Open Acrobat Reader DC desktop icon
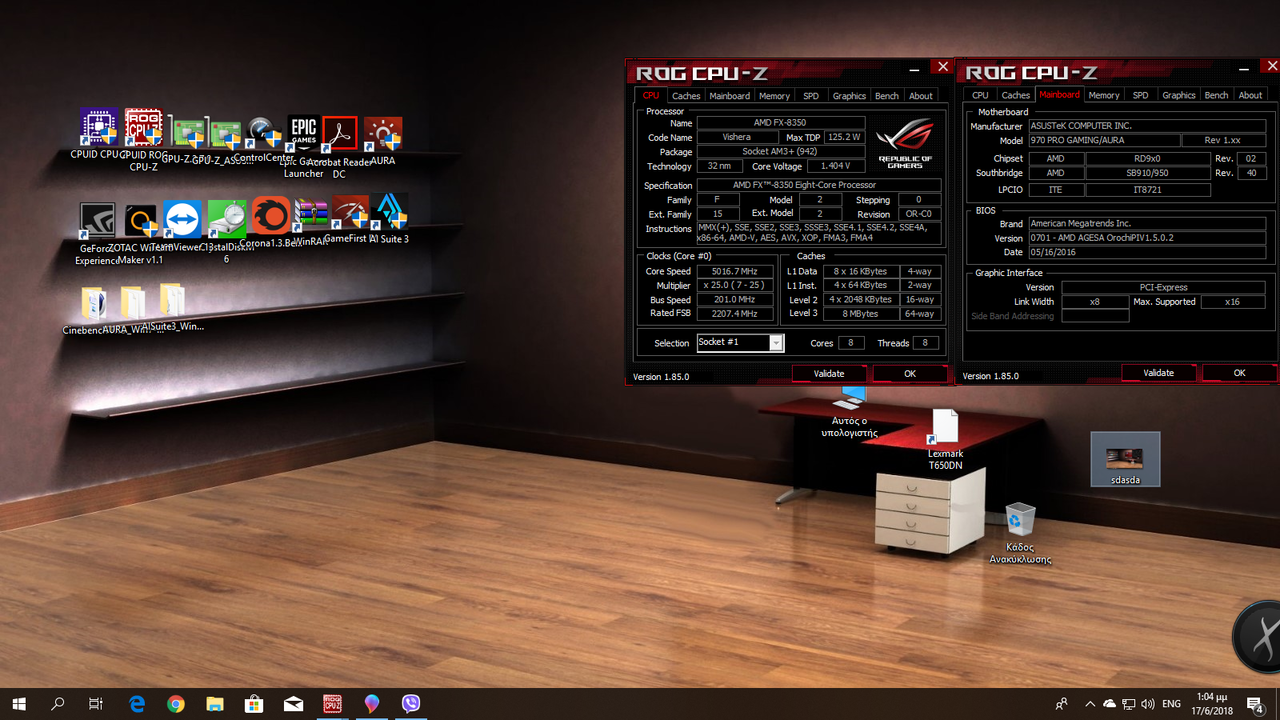Screen dimensions: 1280x720 (339, 133)
